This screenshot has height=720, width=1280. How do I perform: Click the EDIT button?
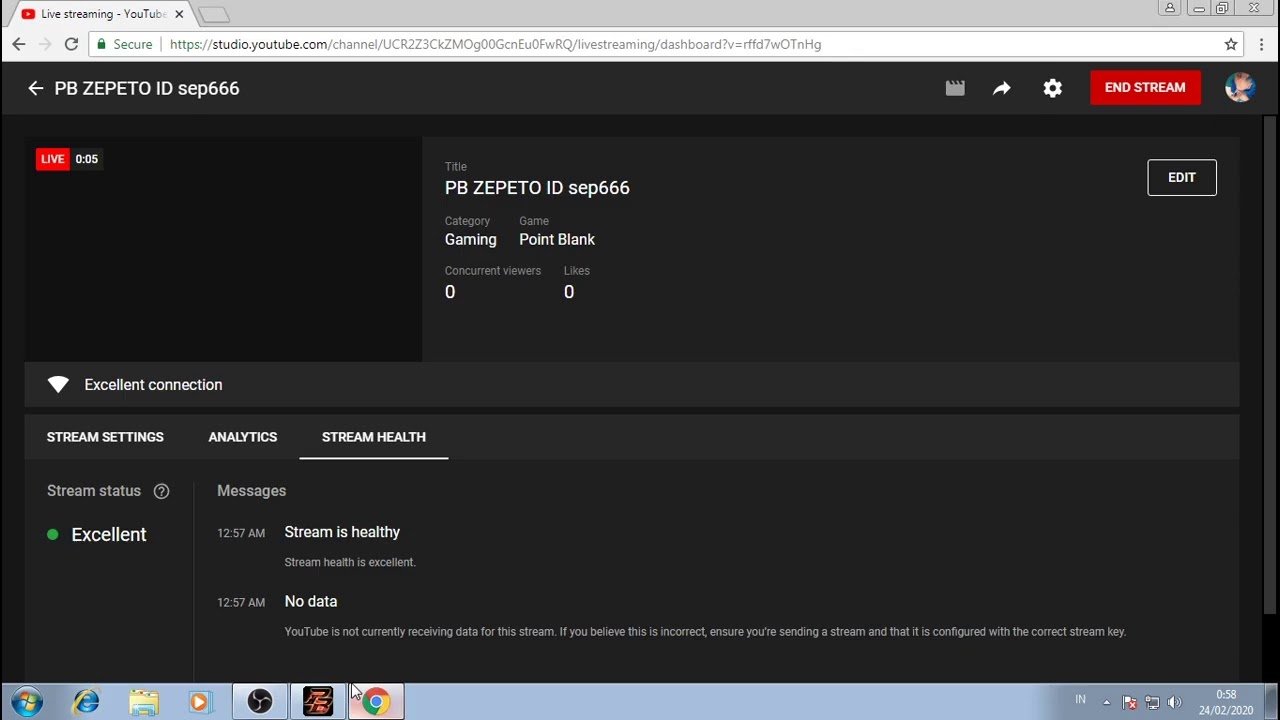[1182, 178]
